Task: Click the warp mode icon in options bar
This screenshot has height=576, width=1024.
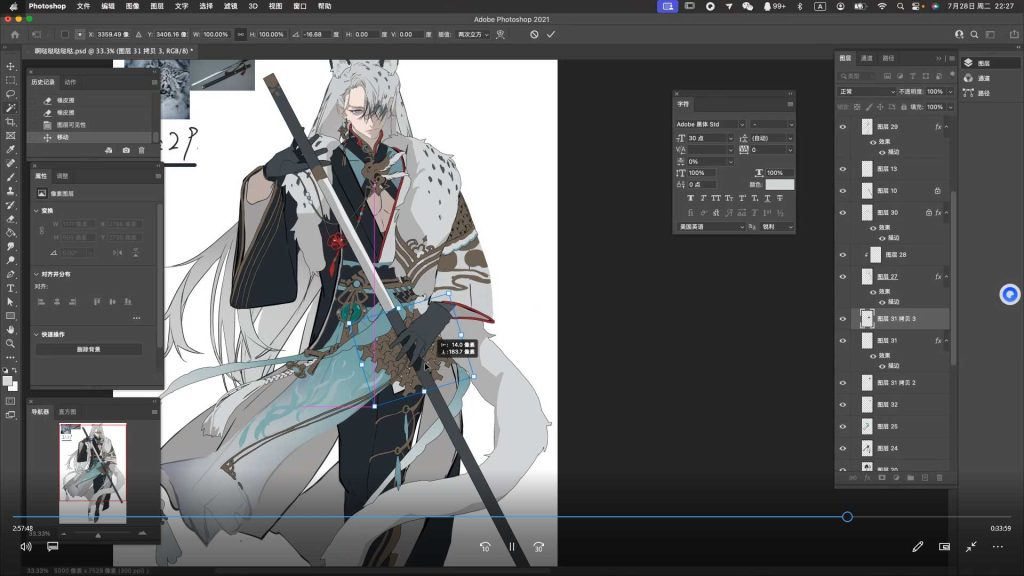Action: 500,35
